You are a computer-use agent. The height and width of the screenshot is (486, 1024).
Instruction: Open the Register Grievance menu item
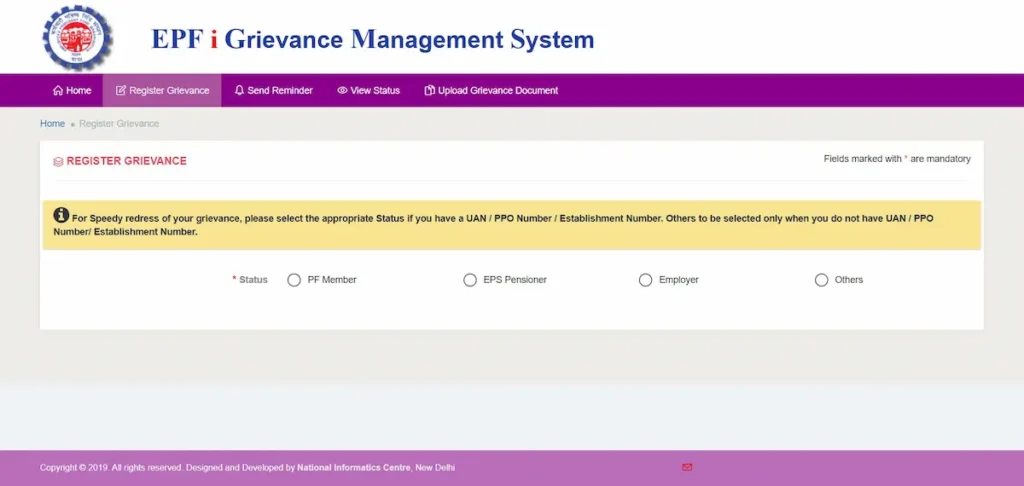coord(162,90)
